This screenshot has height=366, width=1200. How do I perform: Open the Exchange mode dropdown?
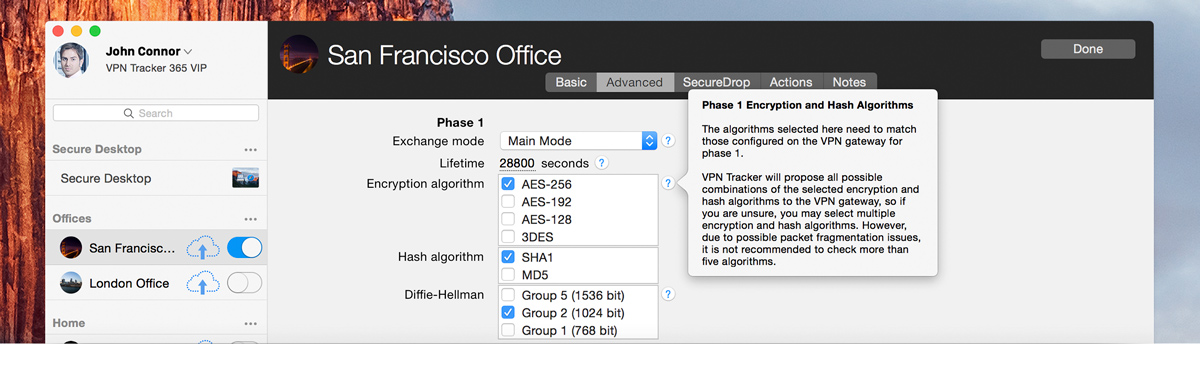(x=578, y=141)
